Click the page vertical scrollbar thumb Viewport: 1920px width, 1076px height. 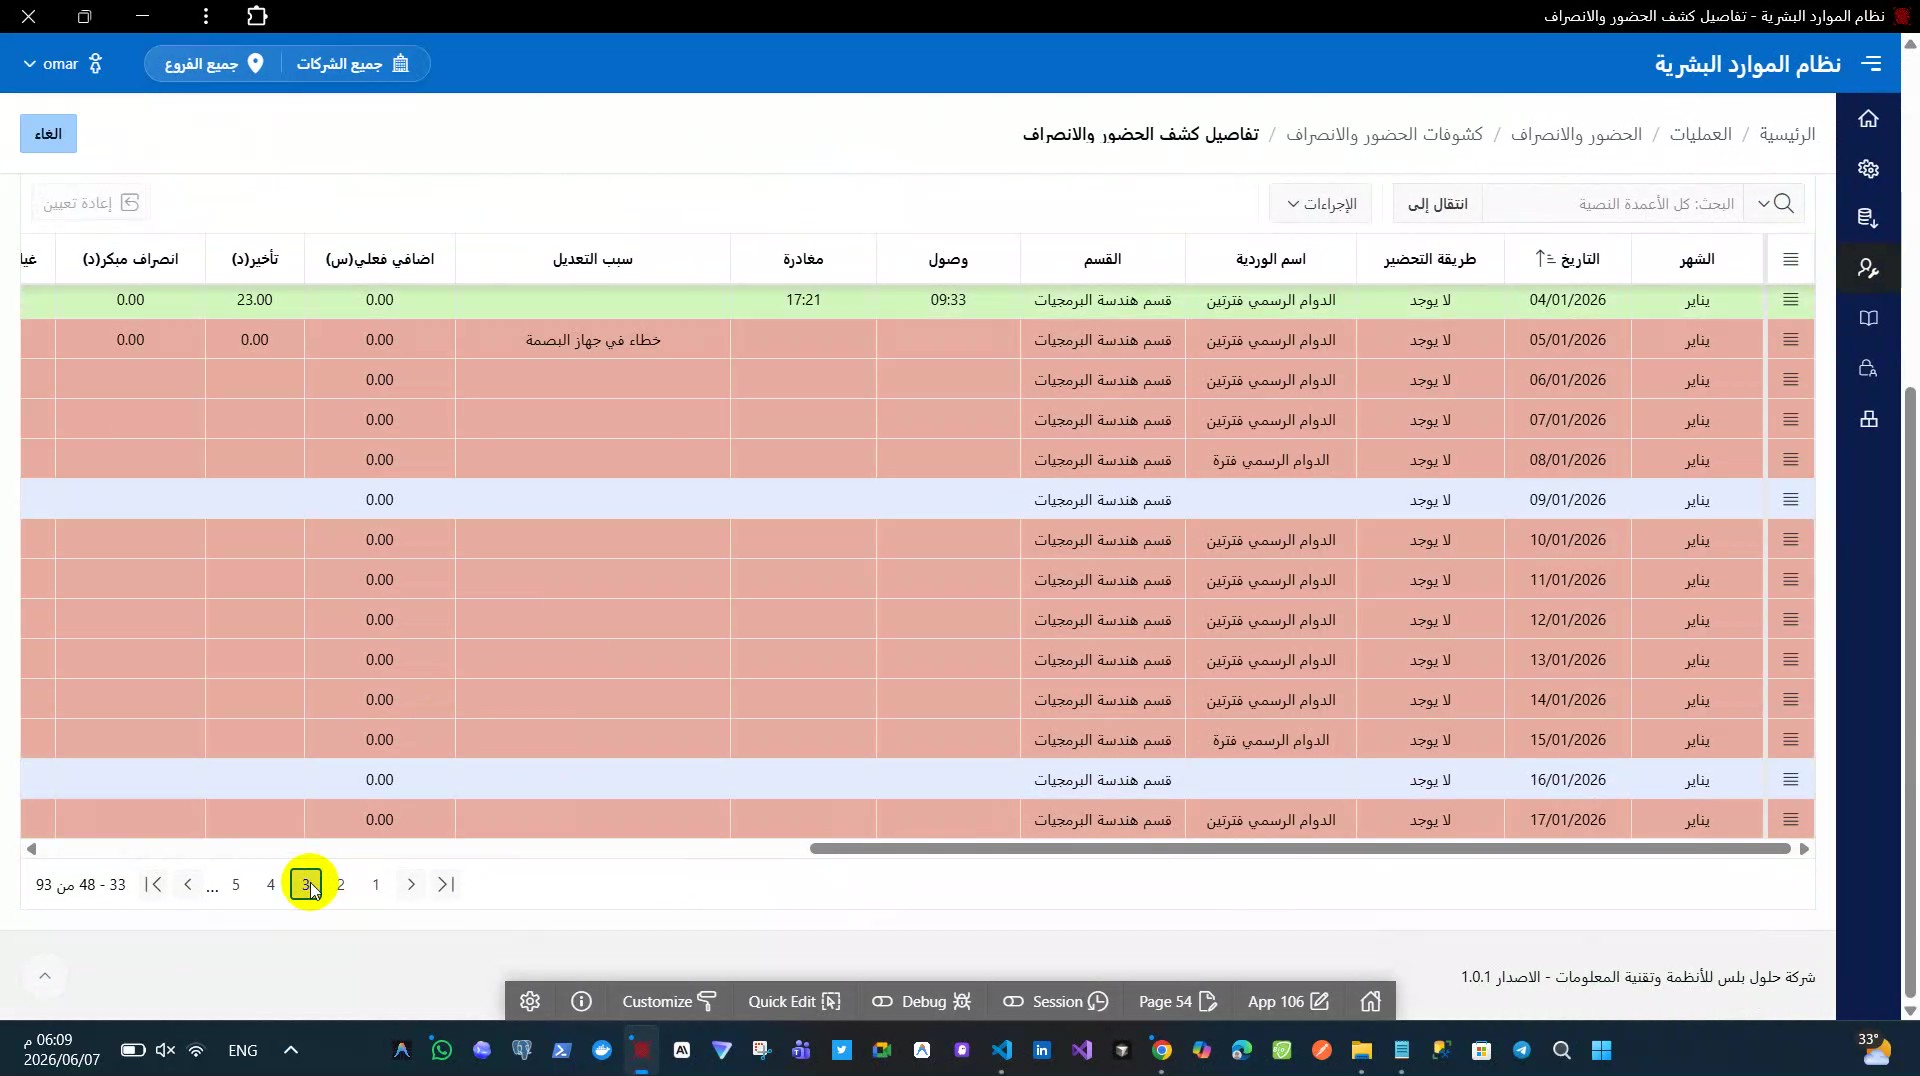click(x=1910, y=690)
